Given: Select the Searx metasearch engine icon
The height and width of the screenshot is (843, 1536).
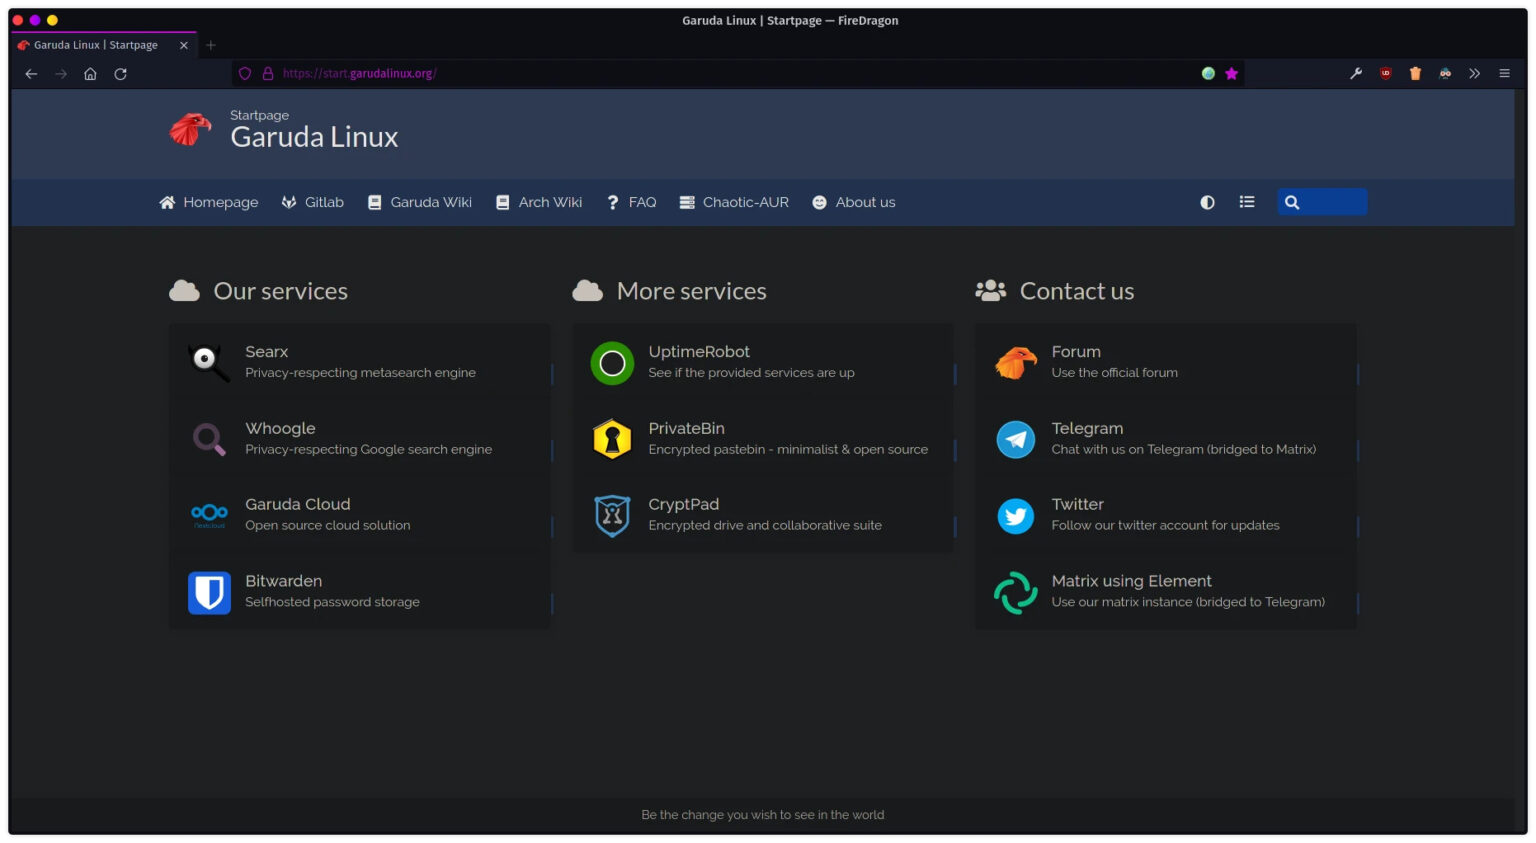Looking at the screenshot, I should pos(208,362).
